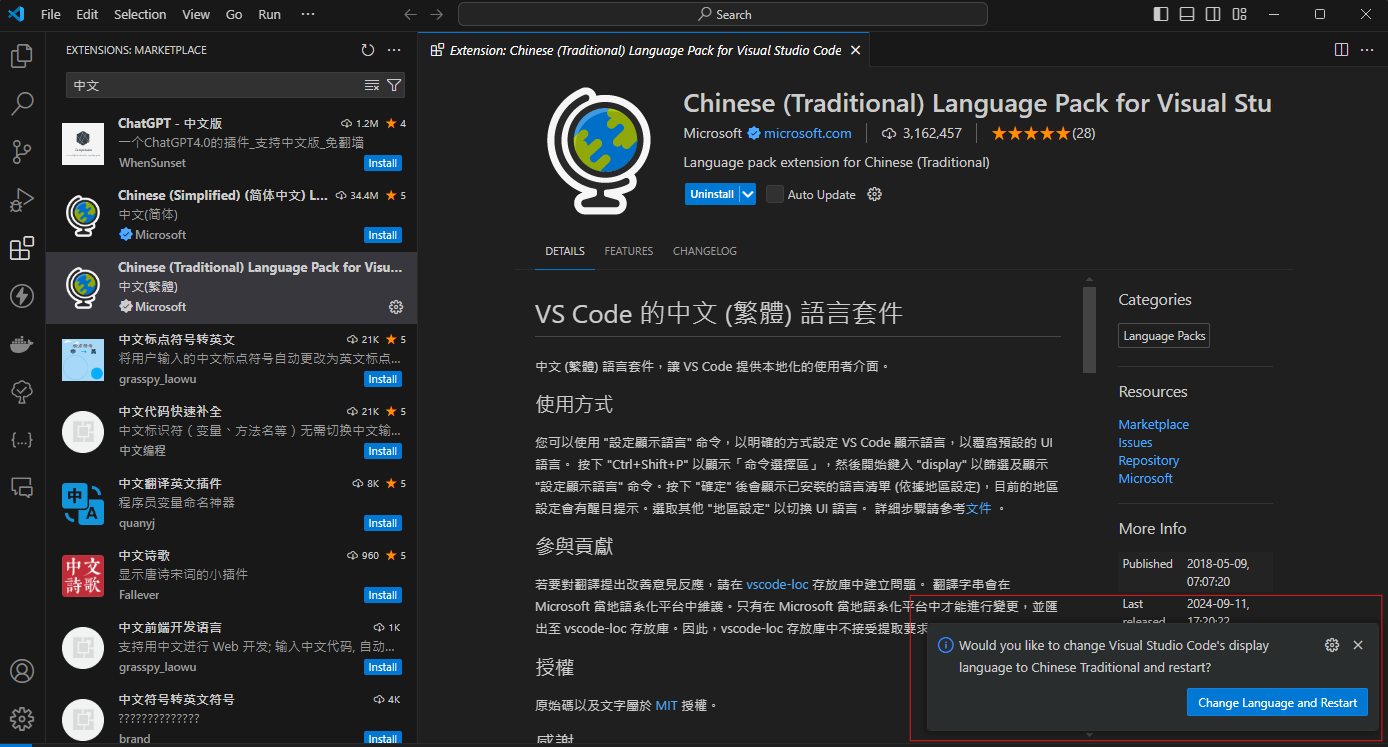Screen dimensions: 1388x747
Task: Open the Search view in activity bar
Action: coord(22,103)
